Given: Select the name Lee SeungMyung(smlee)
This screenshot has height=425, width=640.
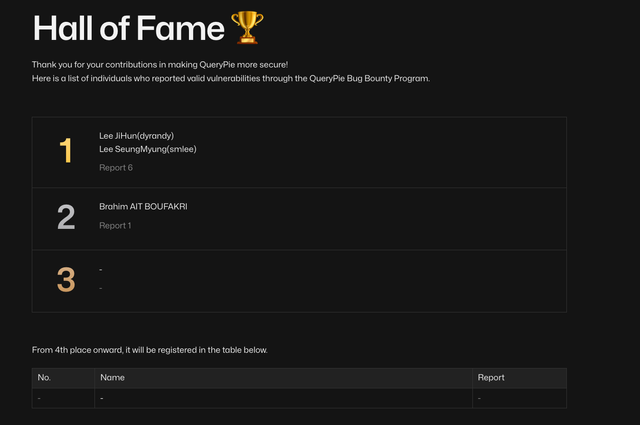Looking at the screenshot, I should (x=147, y=149).
